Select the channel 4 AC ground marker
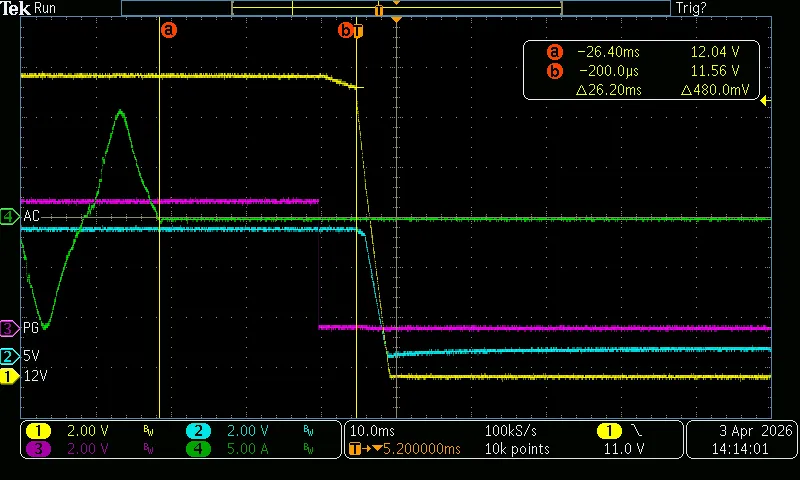 [8, 216]
